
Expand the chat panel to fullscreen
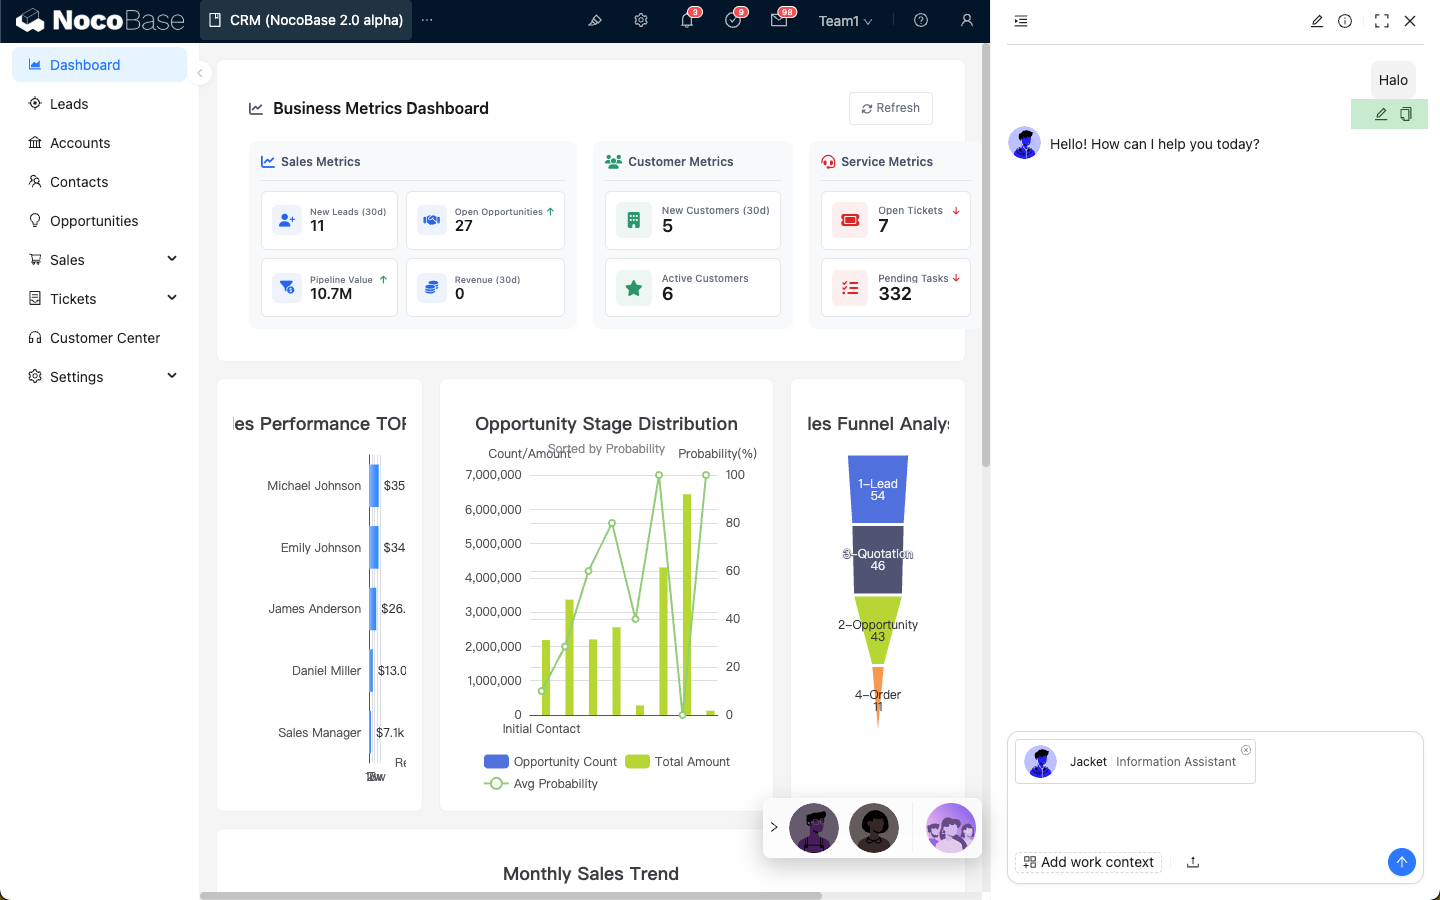point(1381,21)
